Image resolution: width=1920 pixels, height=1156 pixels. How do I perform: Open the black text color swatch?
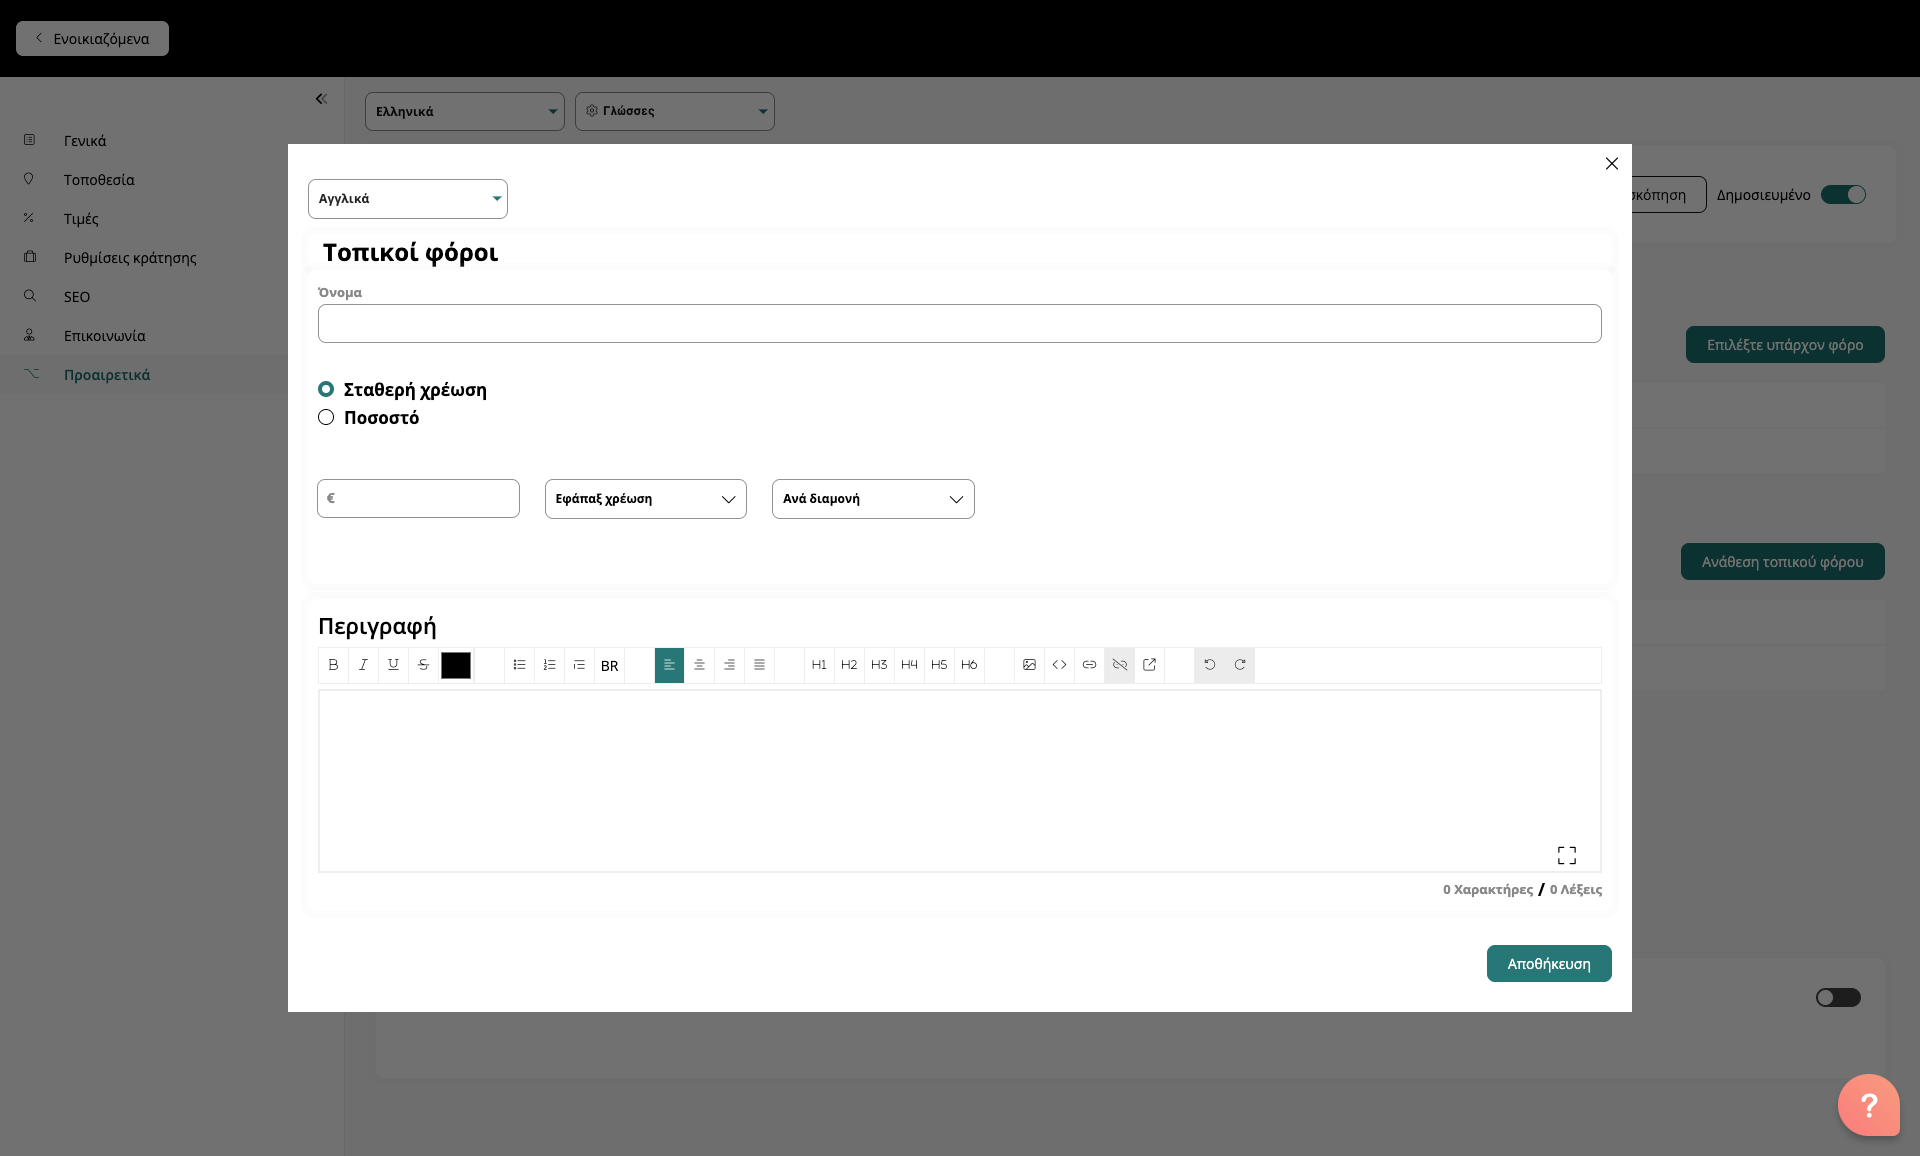tap(456, 665)
